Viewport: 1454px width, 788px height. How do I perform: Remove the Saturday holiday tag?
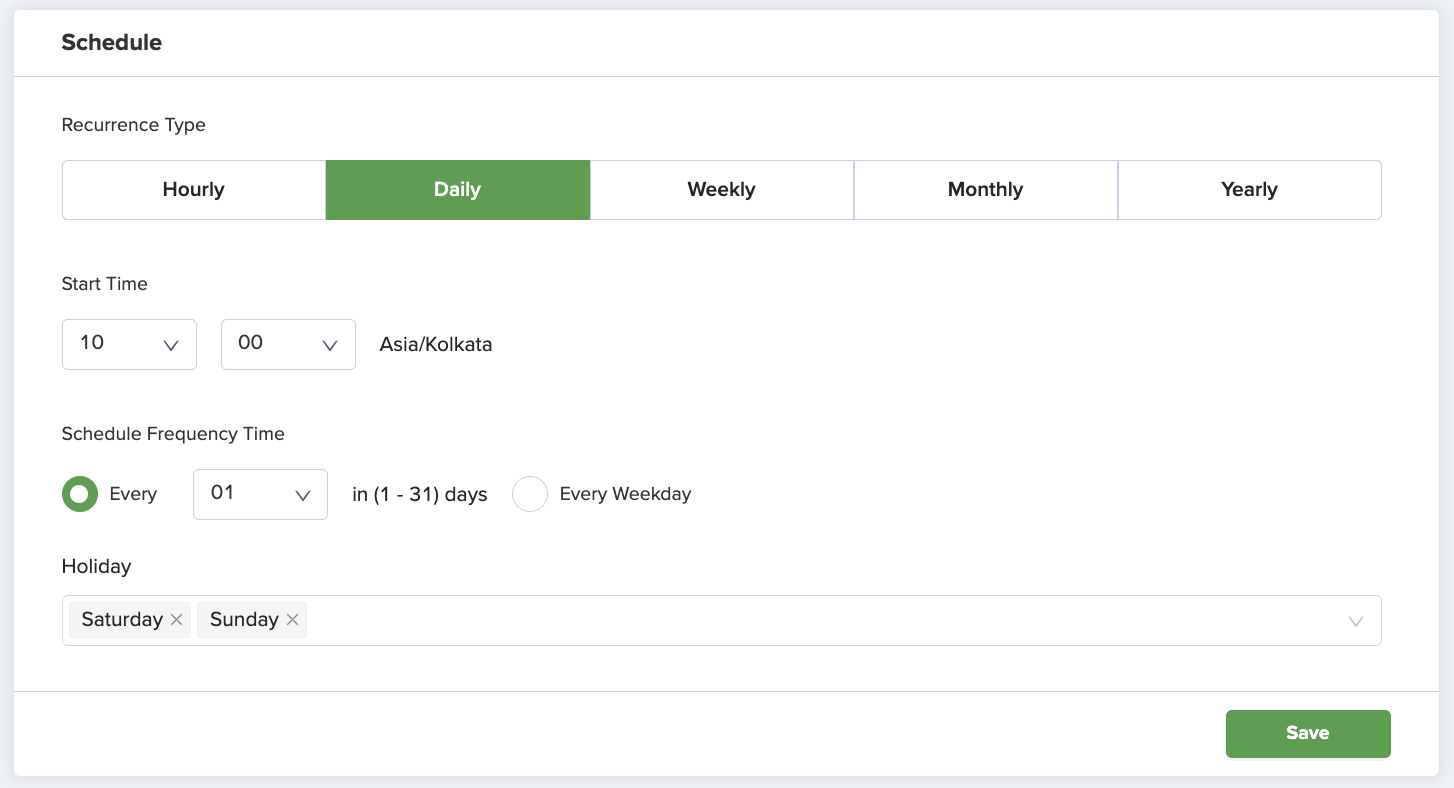[x=176, y=620]
